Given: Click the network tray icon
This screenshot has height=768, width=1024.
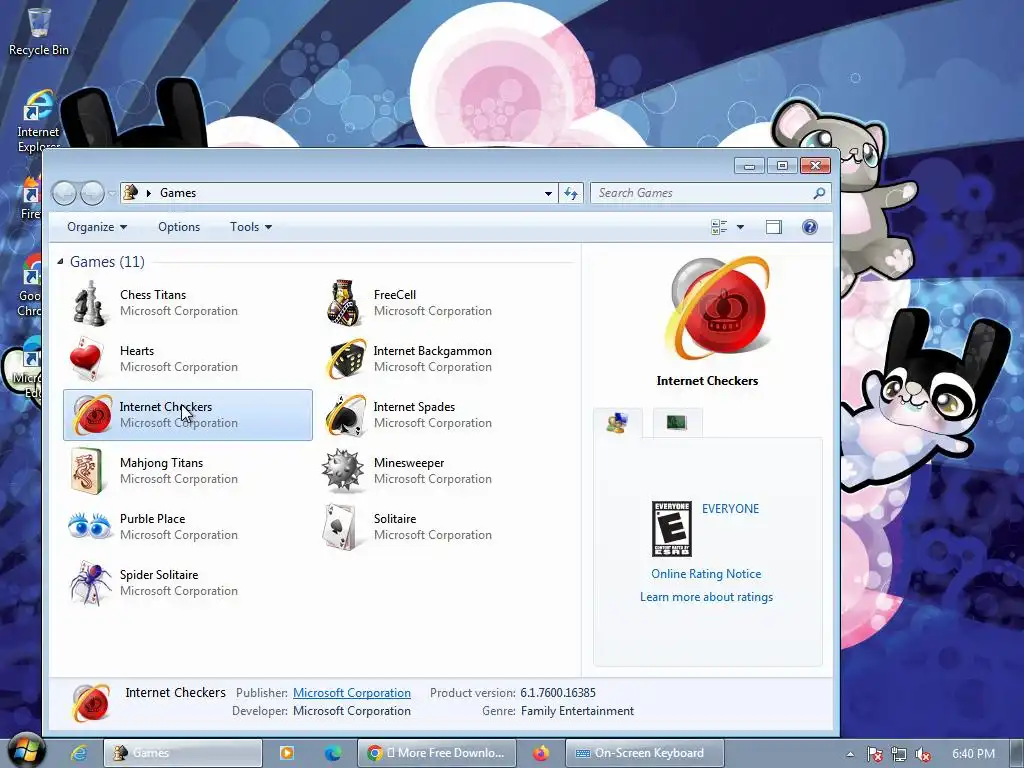Looking at the screenshot, I should point(899,754).
